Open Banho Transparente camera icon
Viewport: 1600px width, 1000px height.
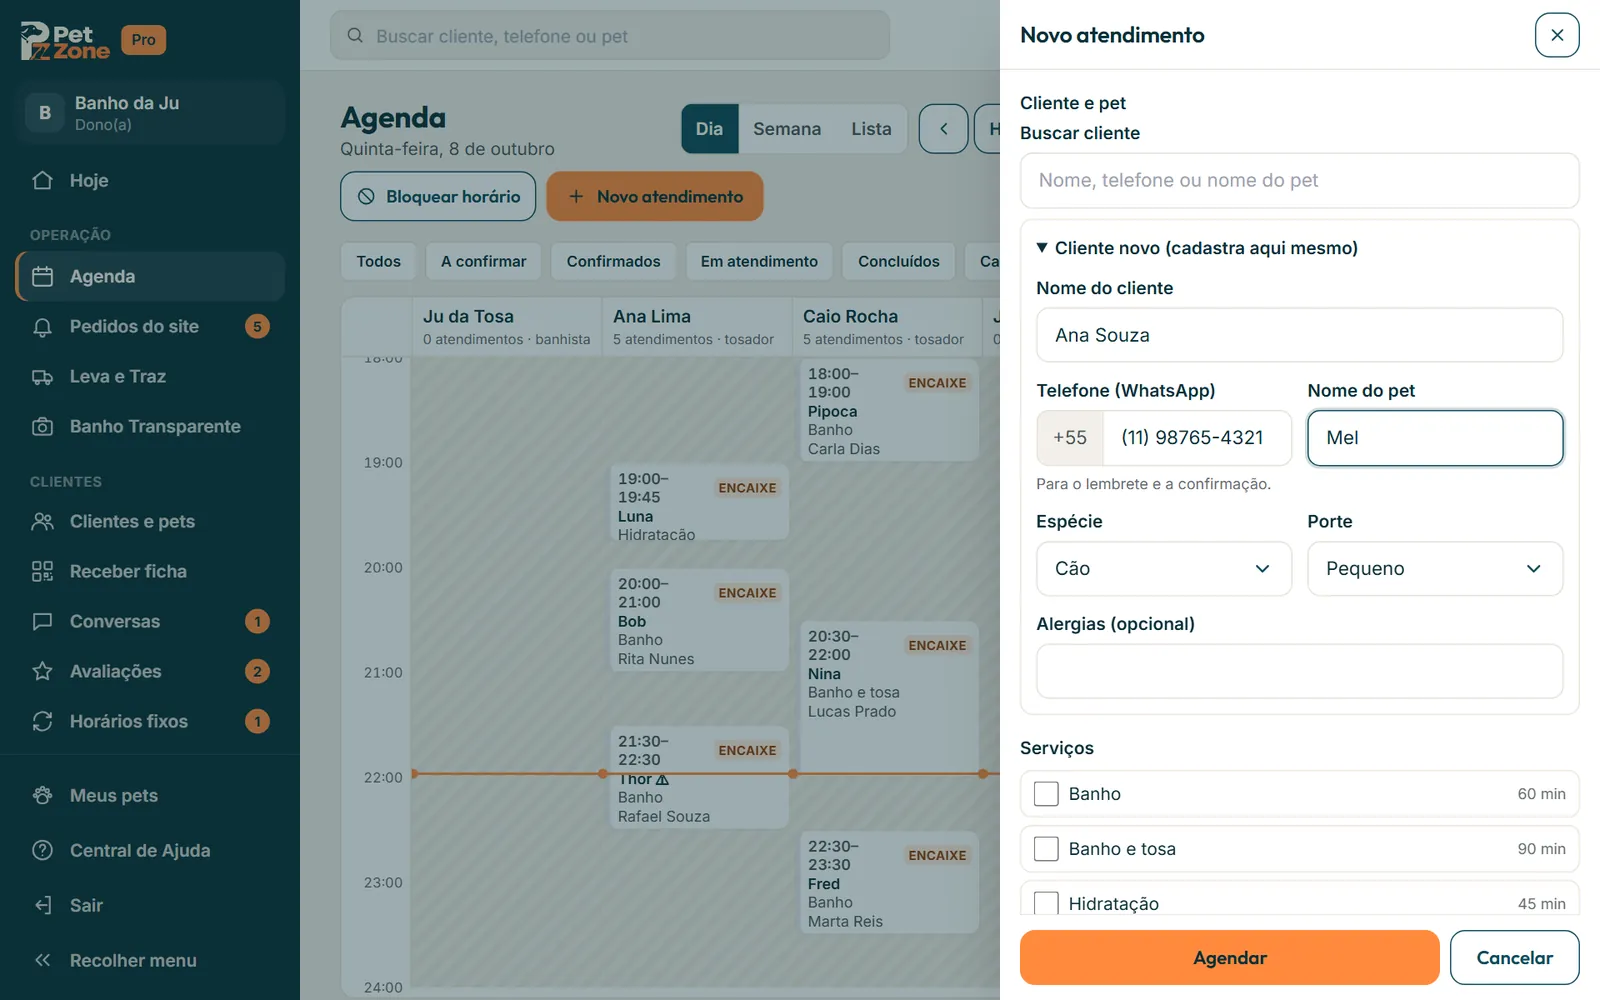tap(42, 427)
